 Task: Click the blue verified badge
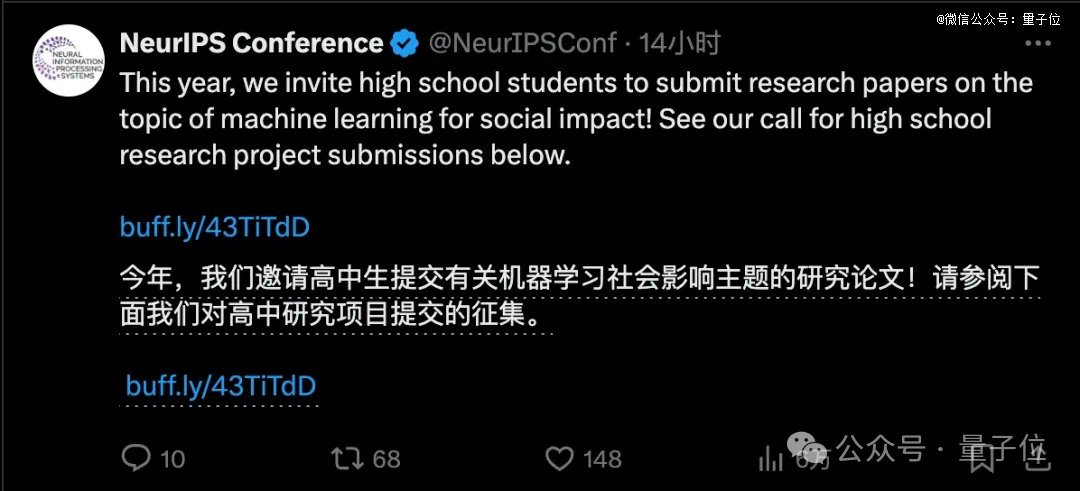[x=404, y=44]
